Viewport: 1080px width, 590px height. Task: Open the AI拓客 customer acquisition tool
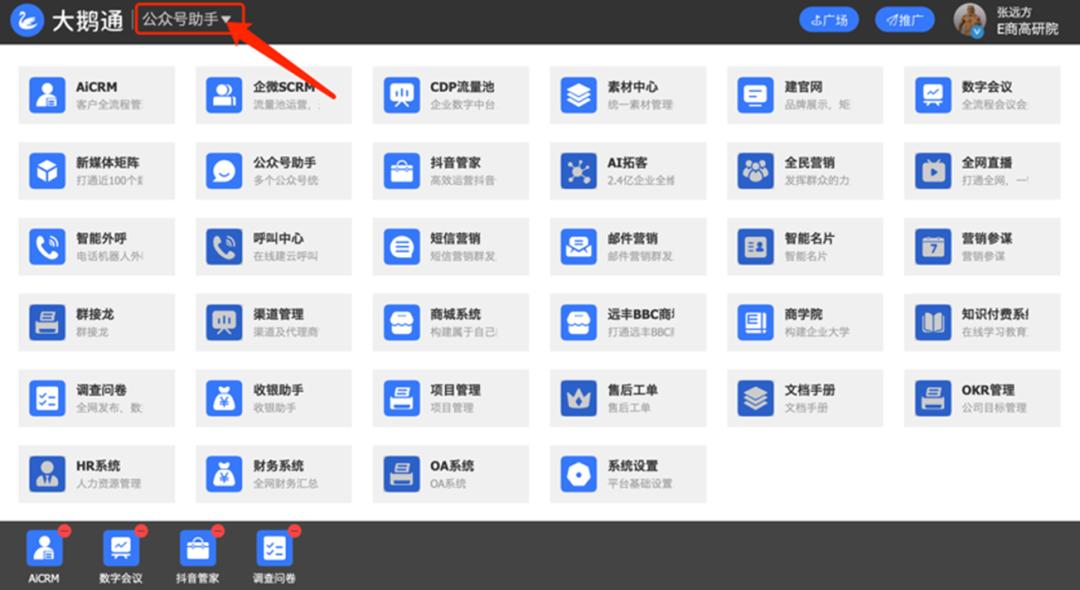(627, 170)
